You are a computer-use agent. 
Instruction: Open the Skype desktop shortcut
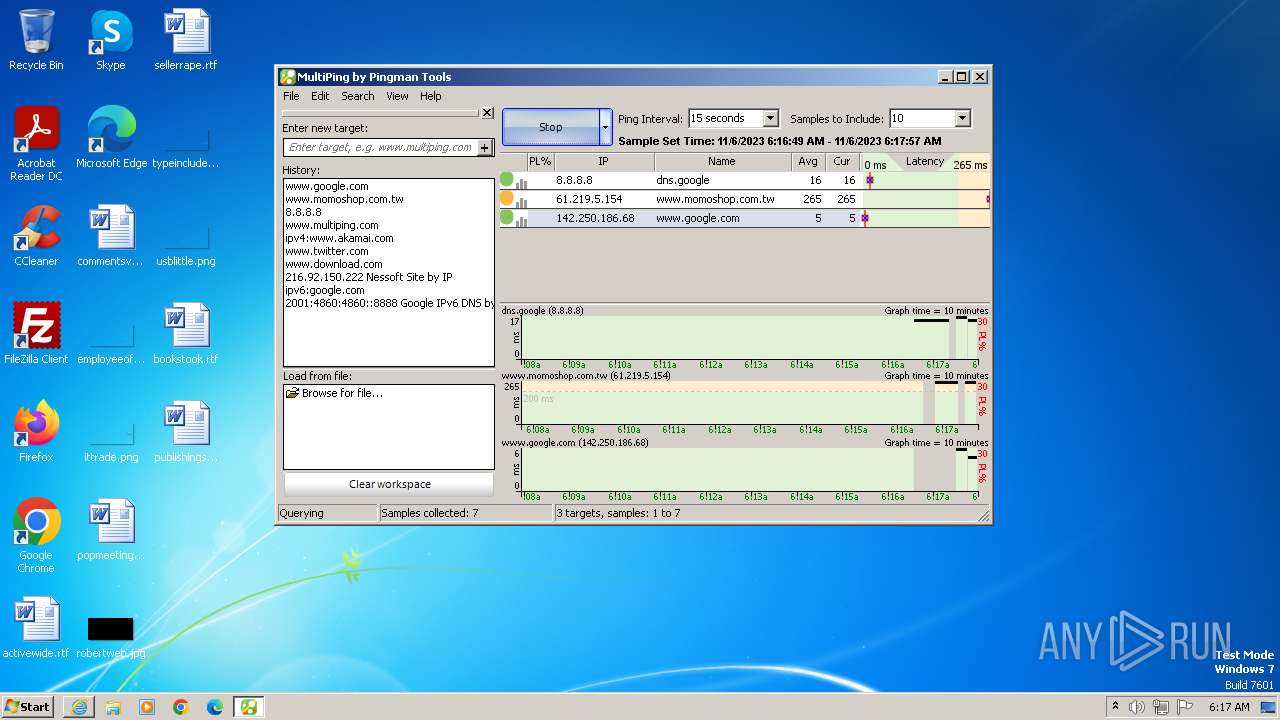tap(111, 40)
